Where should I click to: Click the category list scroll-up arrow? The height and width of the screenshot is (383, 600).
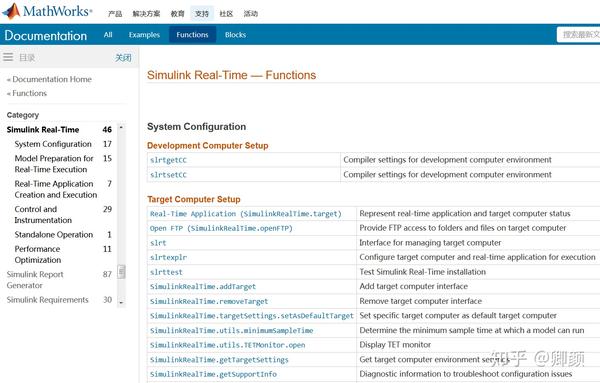pyautogui.click(x=121, y=127)
